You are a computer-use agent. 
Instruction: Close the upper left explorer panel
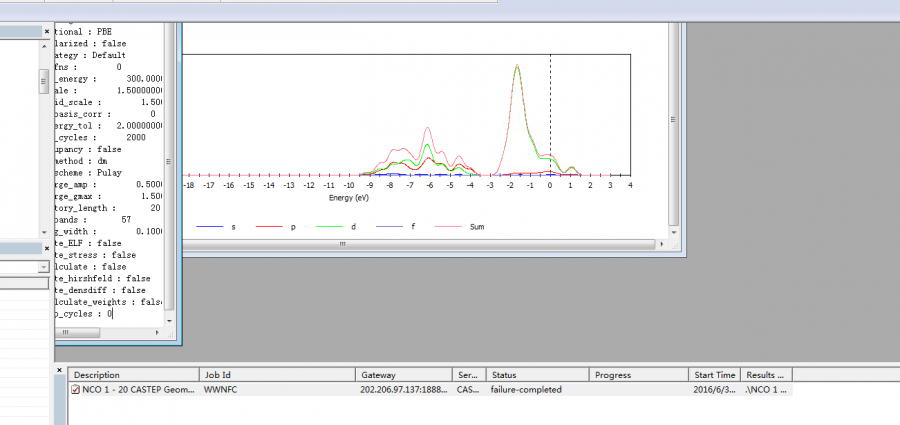coord(47,32)
